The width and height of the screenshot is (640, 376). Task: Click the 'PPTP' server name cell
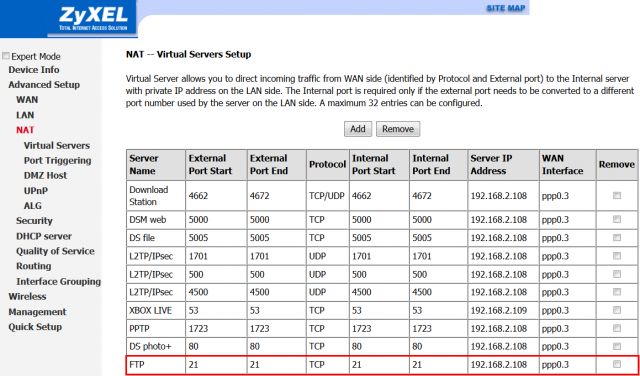coord(155,329)
